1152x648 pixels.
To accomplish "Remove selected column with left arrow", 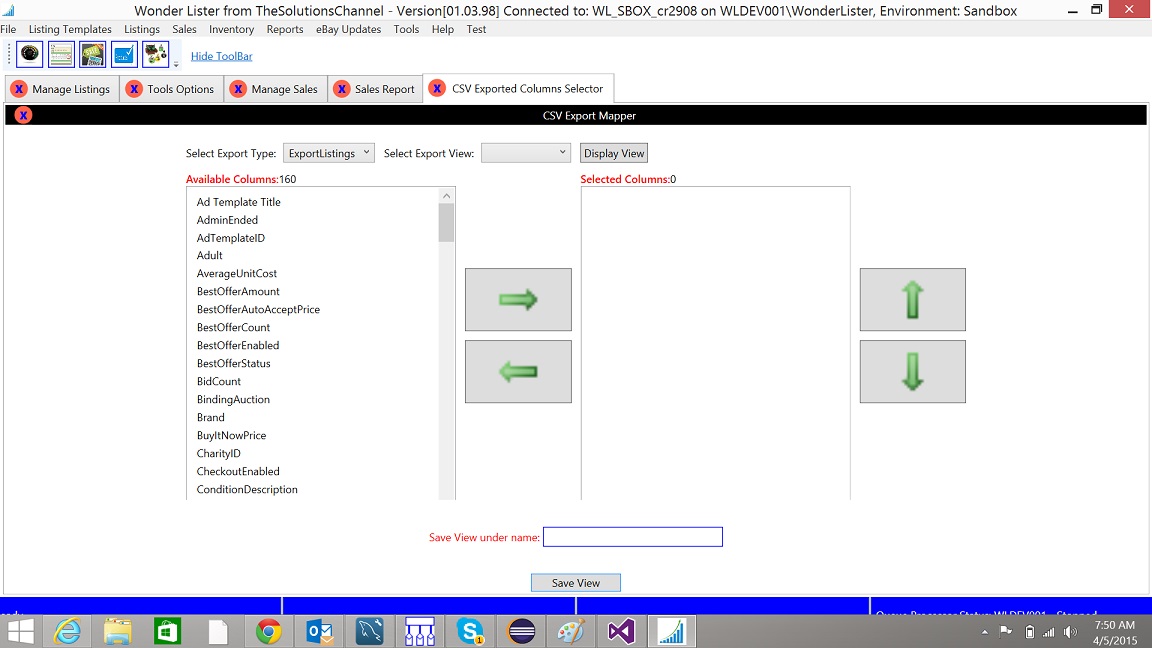I will click(518, 371).
